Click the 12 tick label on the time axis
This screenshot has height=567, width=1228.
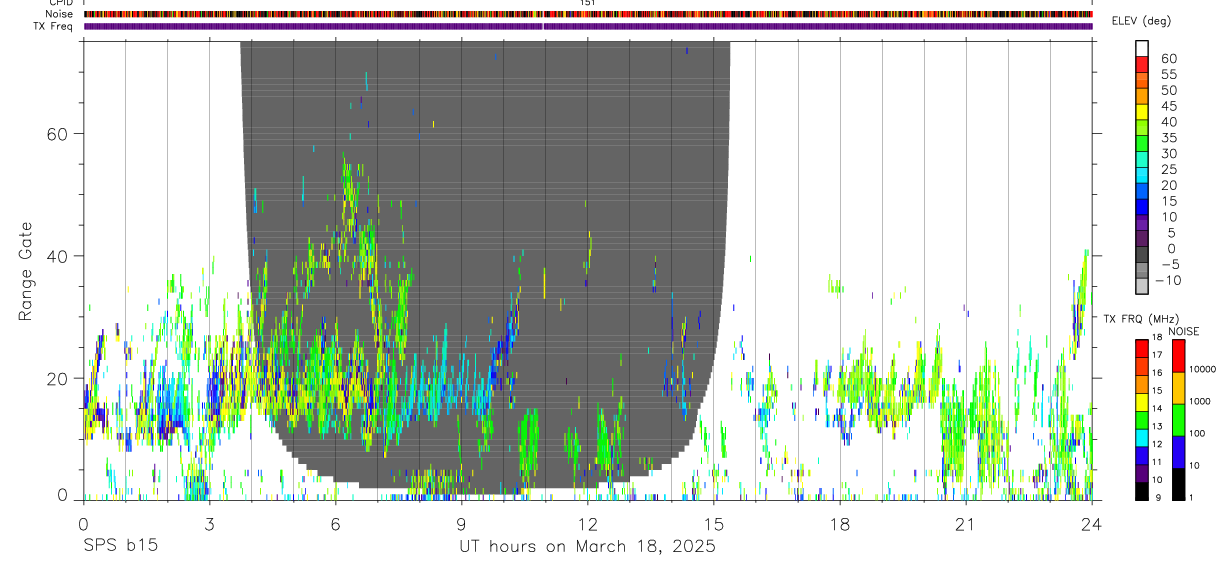[x=588, y=524]
